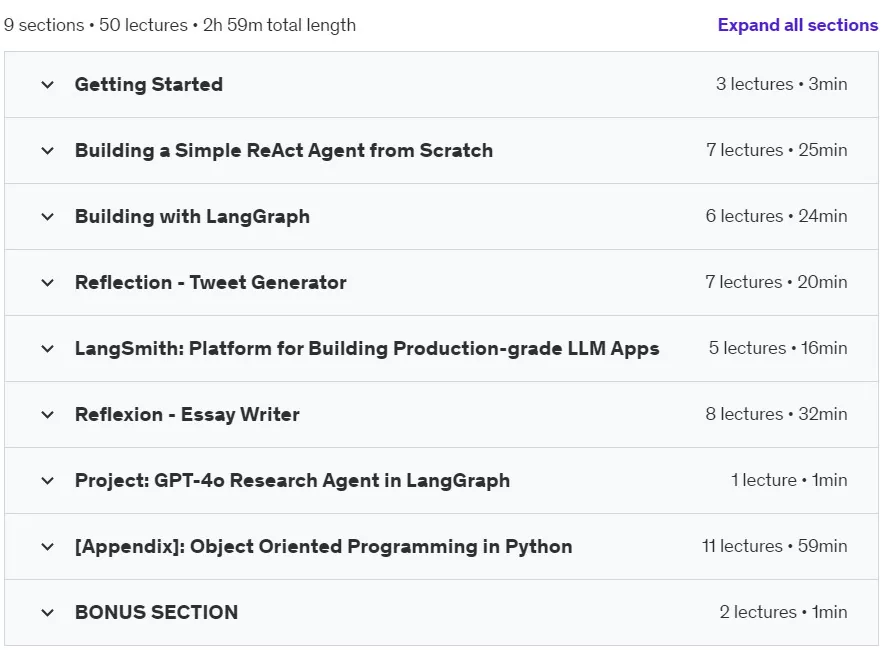Open Reflexion - Essay Writer section title
Image resolution: width=882 pixels, height=650 pixels.
pyautogui.click(x=187, y=414)
